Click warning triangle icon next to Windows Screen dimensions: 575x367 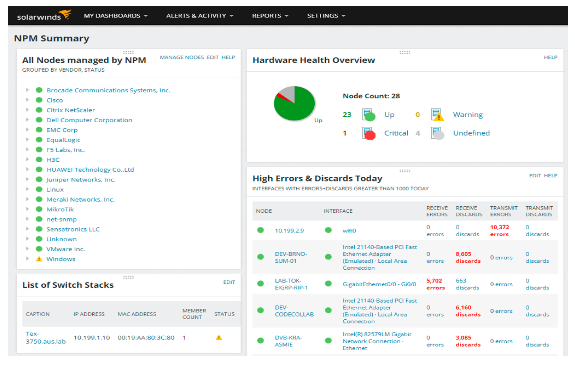(x=39, y=258)
